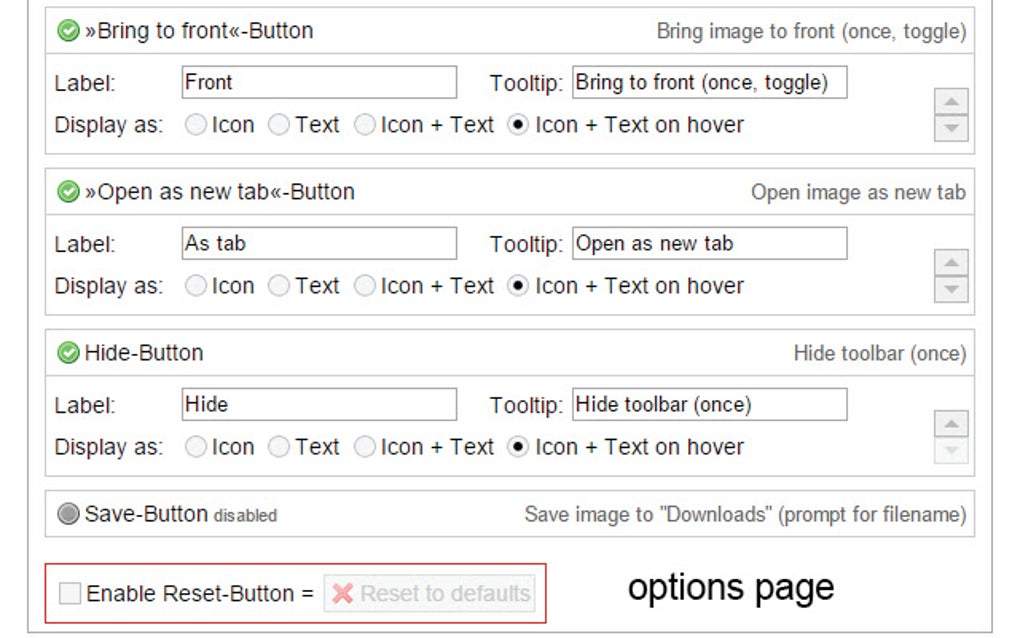Viewport: 1020px width, 638px height.
Task: Enable the Reset-Button checkbox
Action: point(68,593)
